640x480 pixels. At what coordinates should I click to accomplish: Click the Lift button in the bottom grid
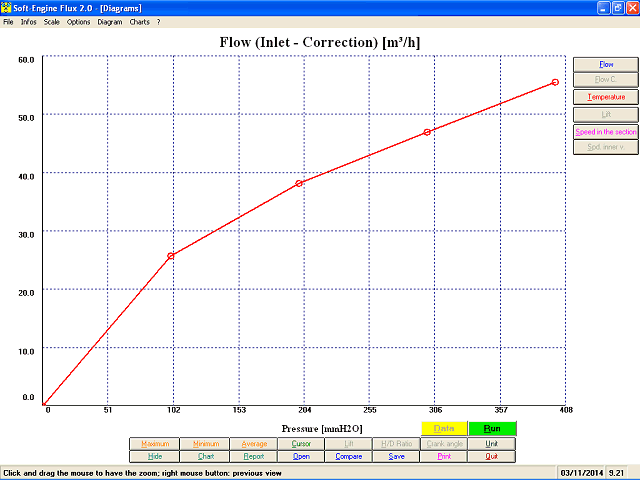(349, 444)
